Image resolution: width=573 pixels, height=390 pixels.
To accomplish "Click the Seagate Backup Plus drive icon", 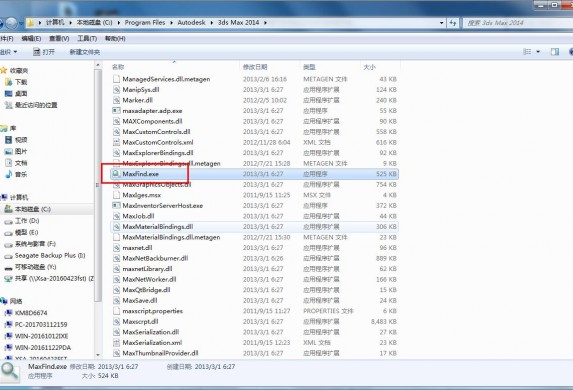I will click(x=8, y=256).
